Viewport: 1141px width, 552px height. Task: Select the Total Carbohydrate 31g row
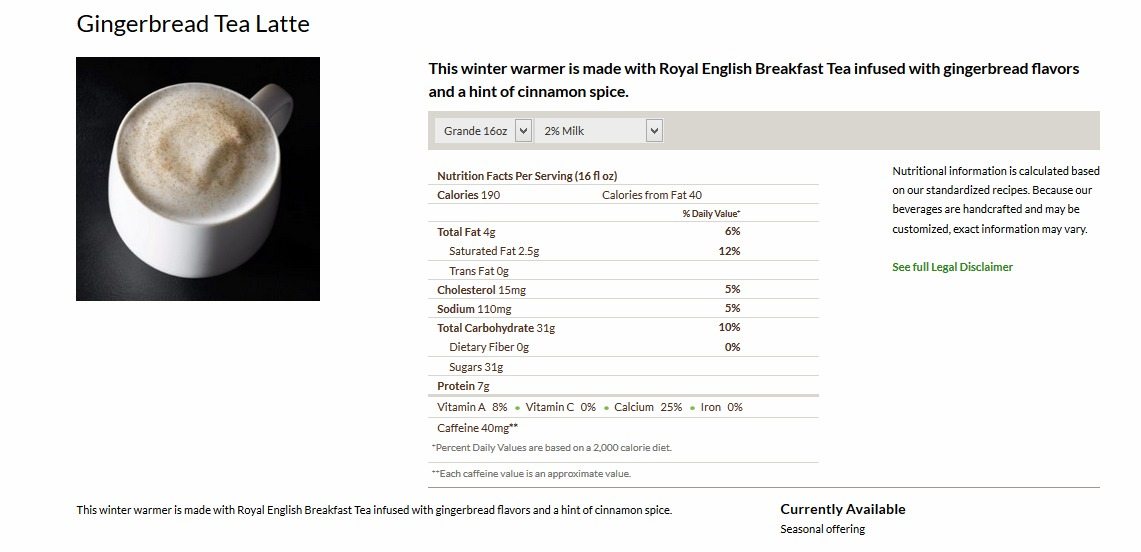[624, 328]
